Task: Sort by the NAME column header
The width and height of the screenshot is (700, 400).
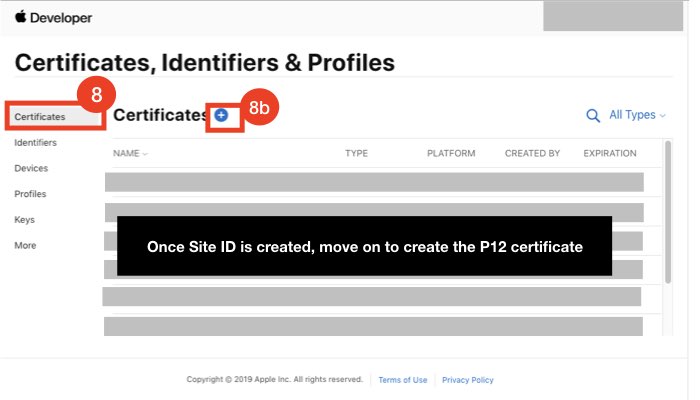Action: (130, 153)
